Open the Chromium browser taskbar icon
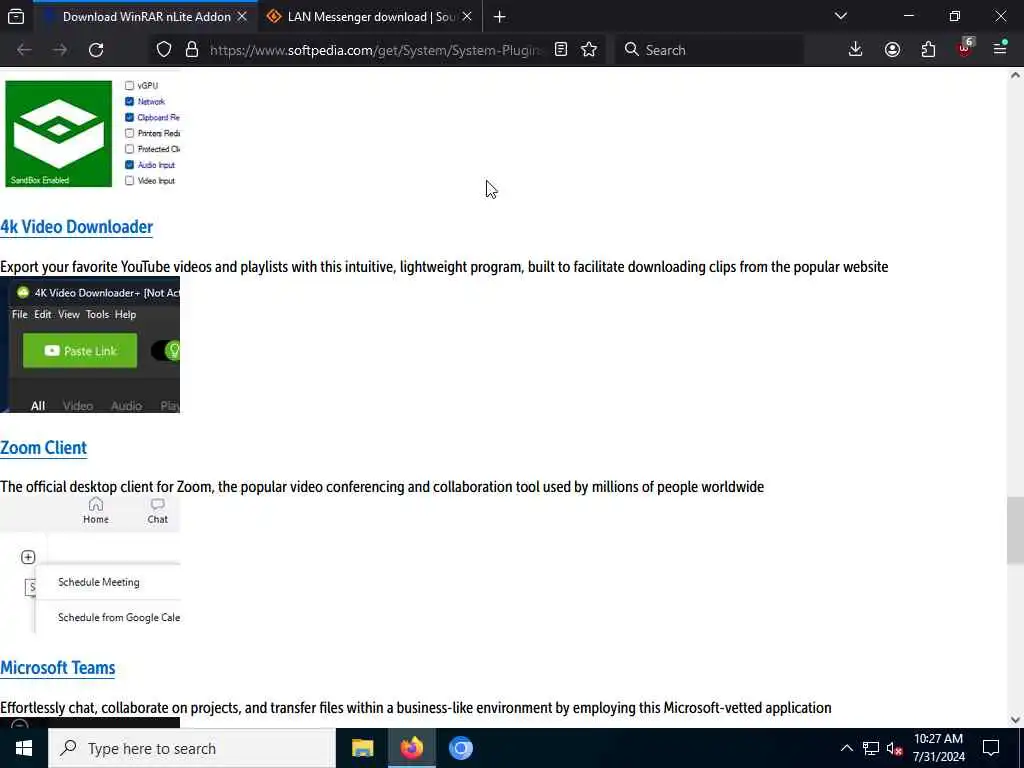Image resolution: width=1024 pixels, height=768 pixels. [460, 748]
